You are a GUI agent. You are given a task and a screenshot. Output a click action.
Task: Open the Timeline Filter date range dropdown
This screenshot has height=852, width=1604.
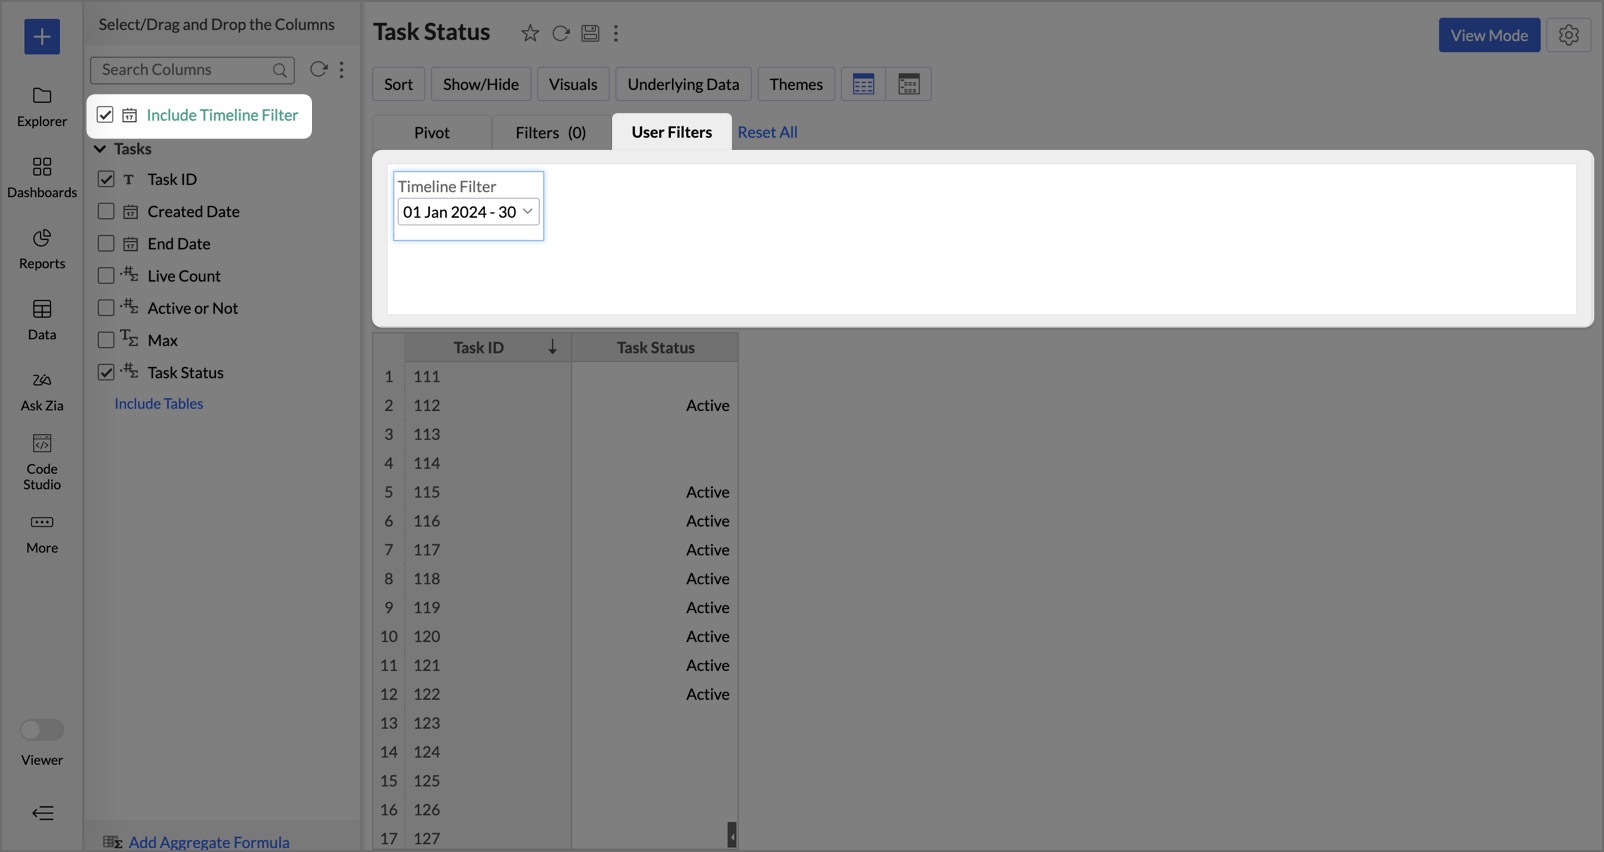click(x=468, y=212)
